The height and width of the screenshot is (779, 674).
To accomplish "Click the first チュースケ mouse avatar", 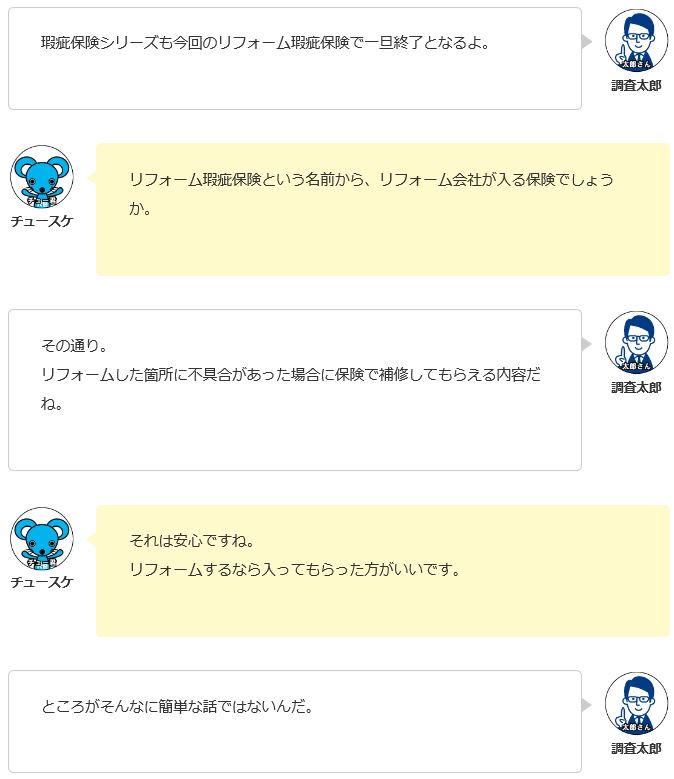I will point(42,177).
